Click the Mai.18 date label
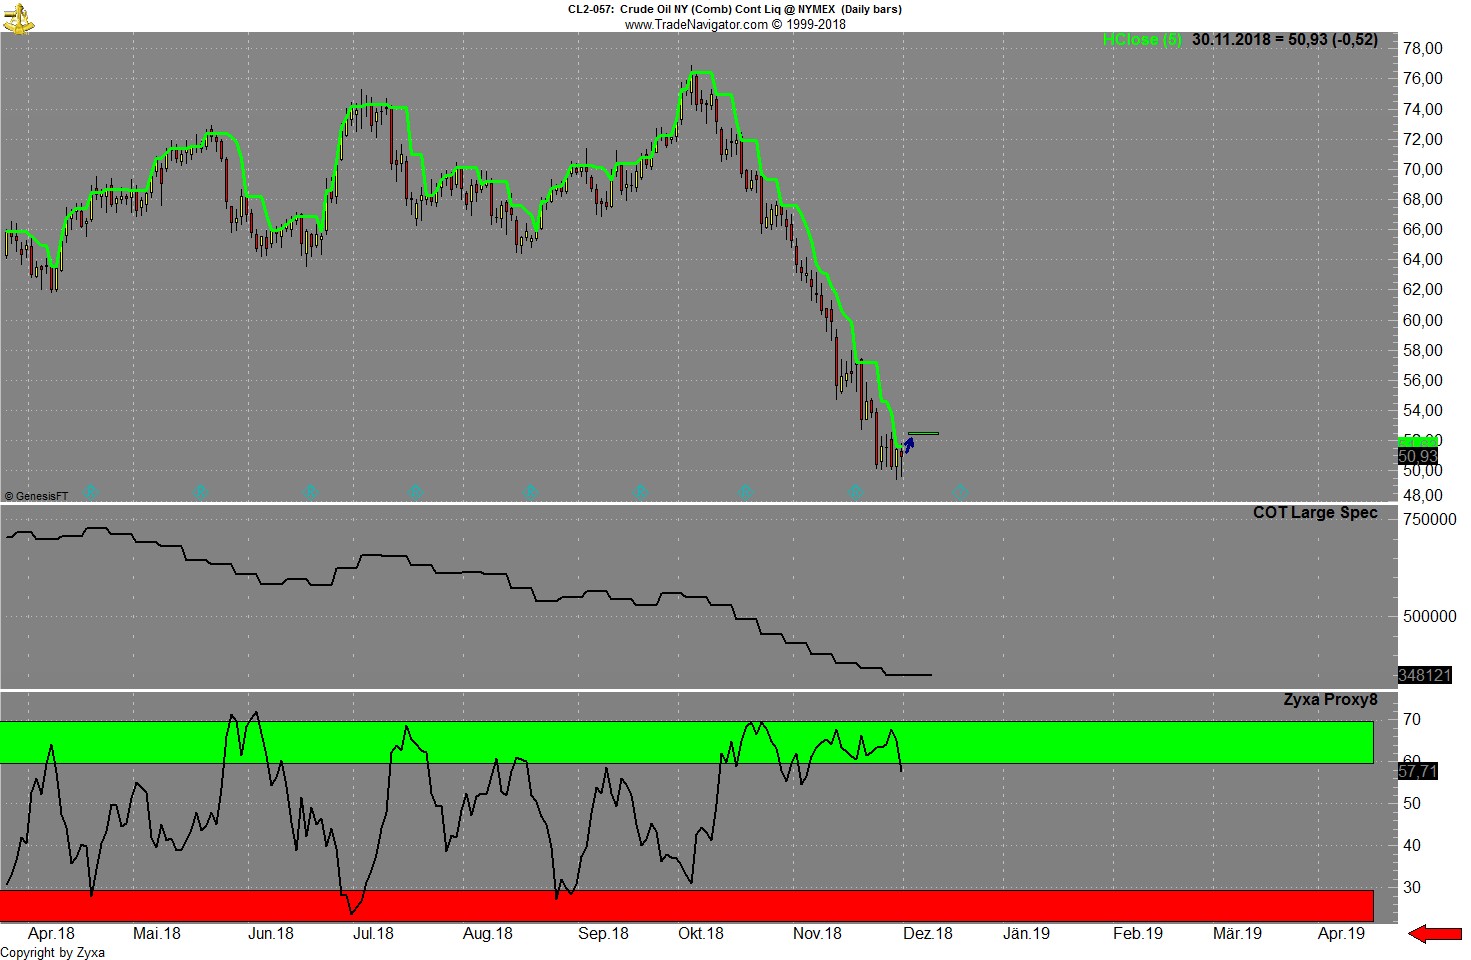Image resolution: width=1471 pixels, height=960 pixels. [157, 934]
